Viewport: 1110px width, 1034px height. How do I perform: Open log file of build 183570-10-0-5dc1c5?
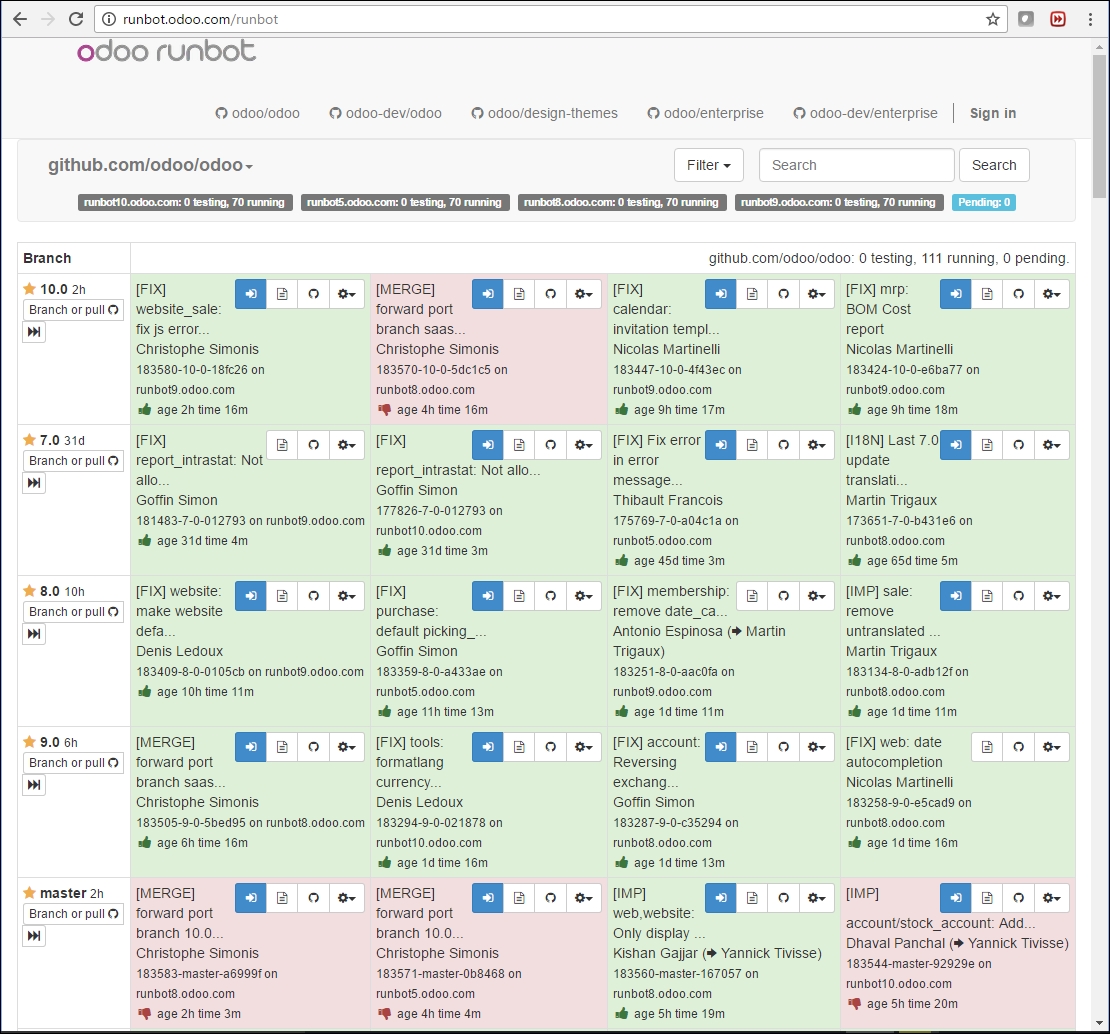(519, 294)
